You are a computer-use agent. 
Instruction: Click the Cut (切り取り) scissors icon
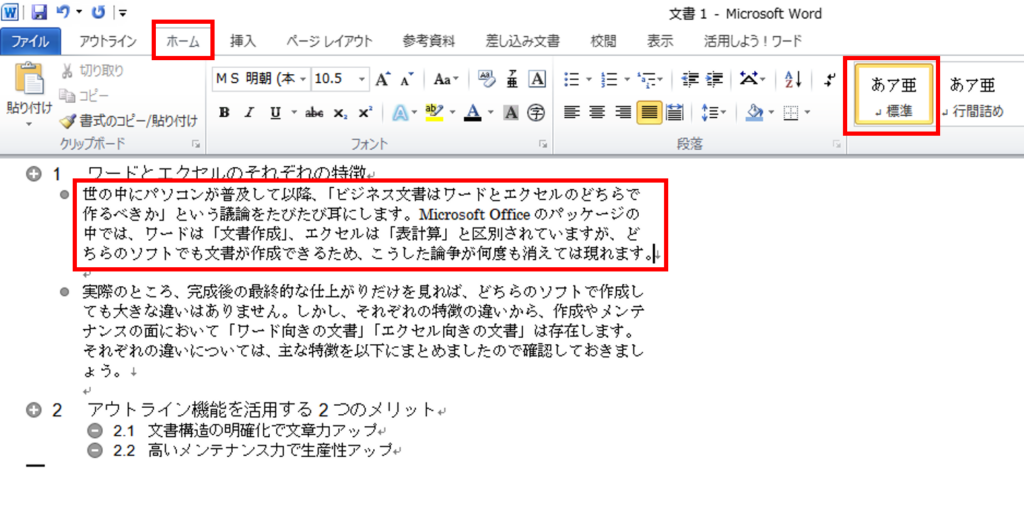tap(67, 71)
